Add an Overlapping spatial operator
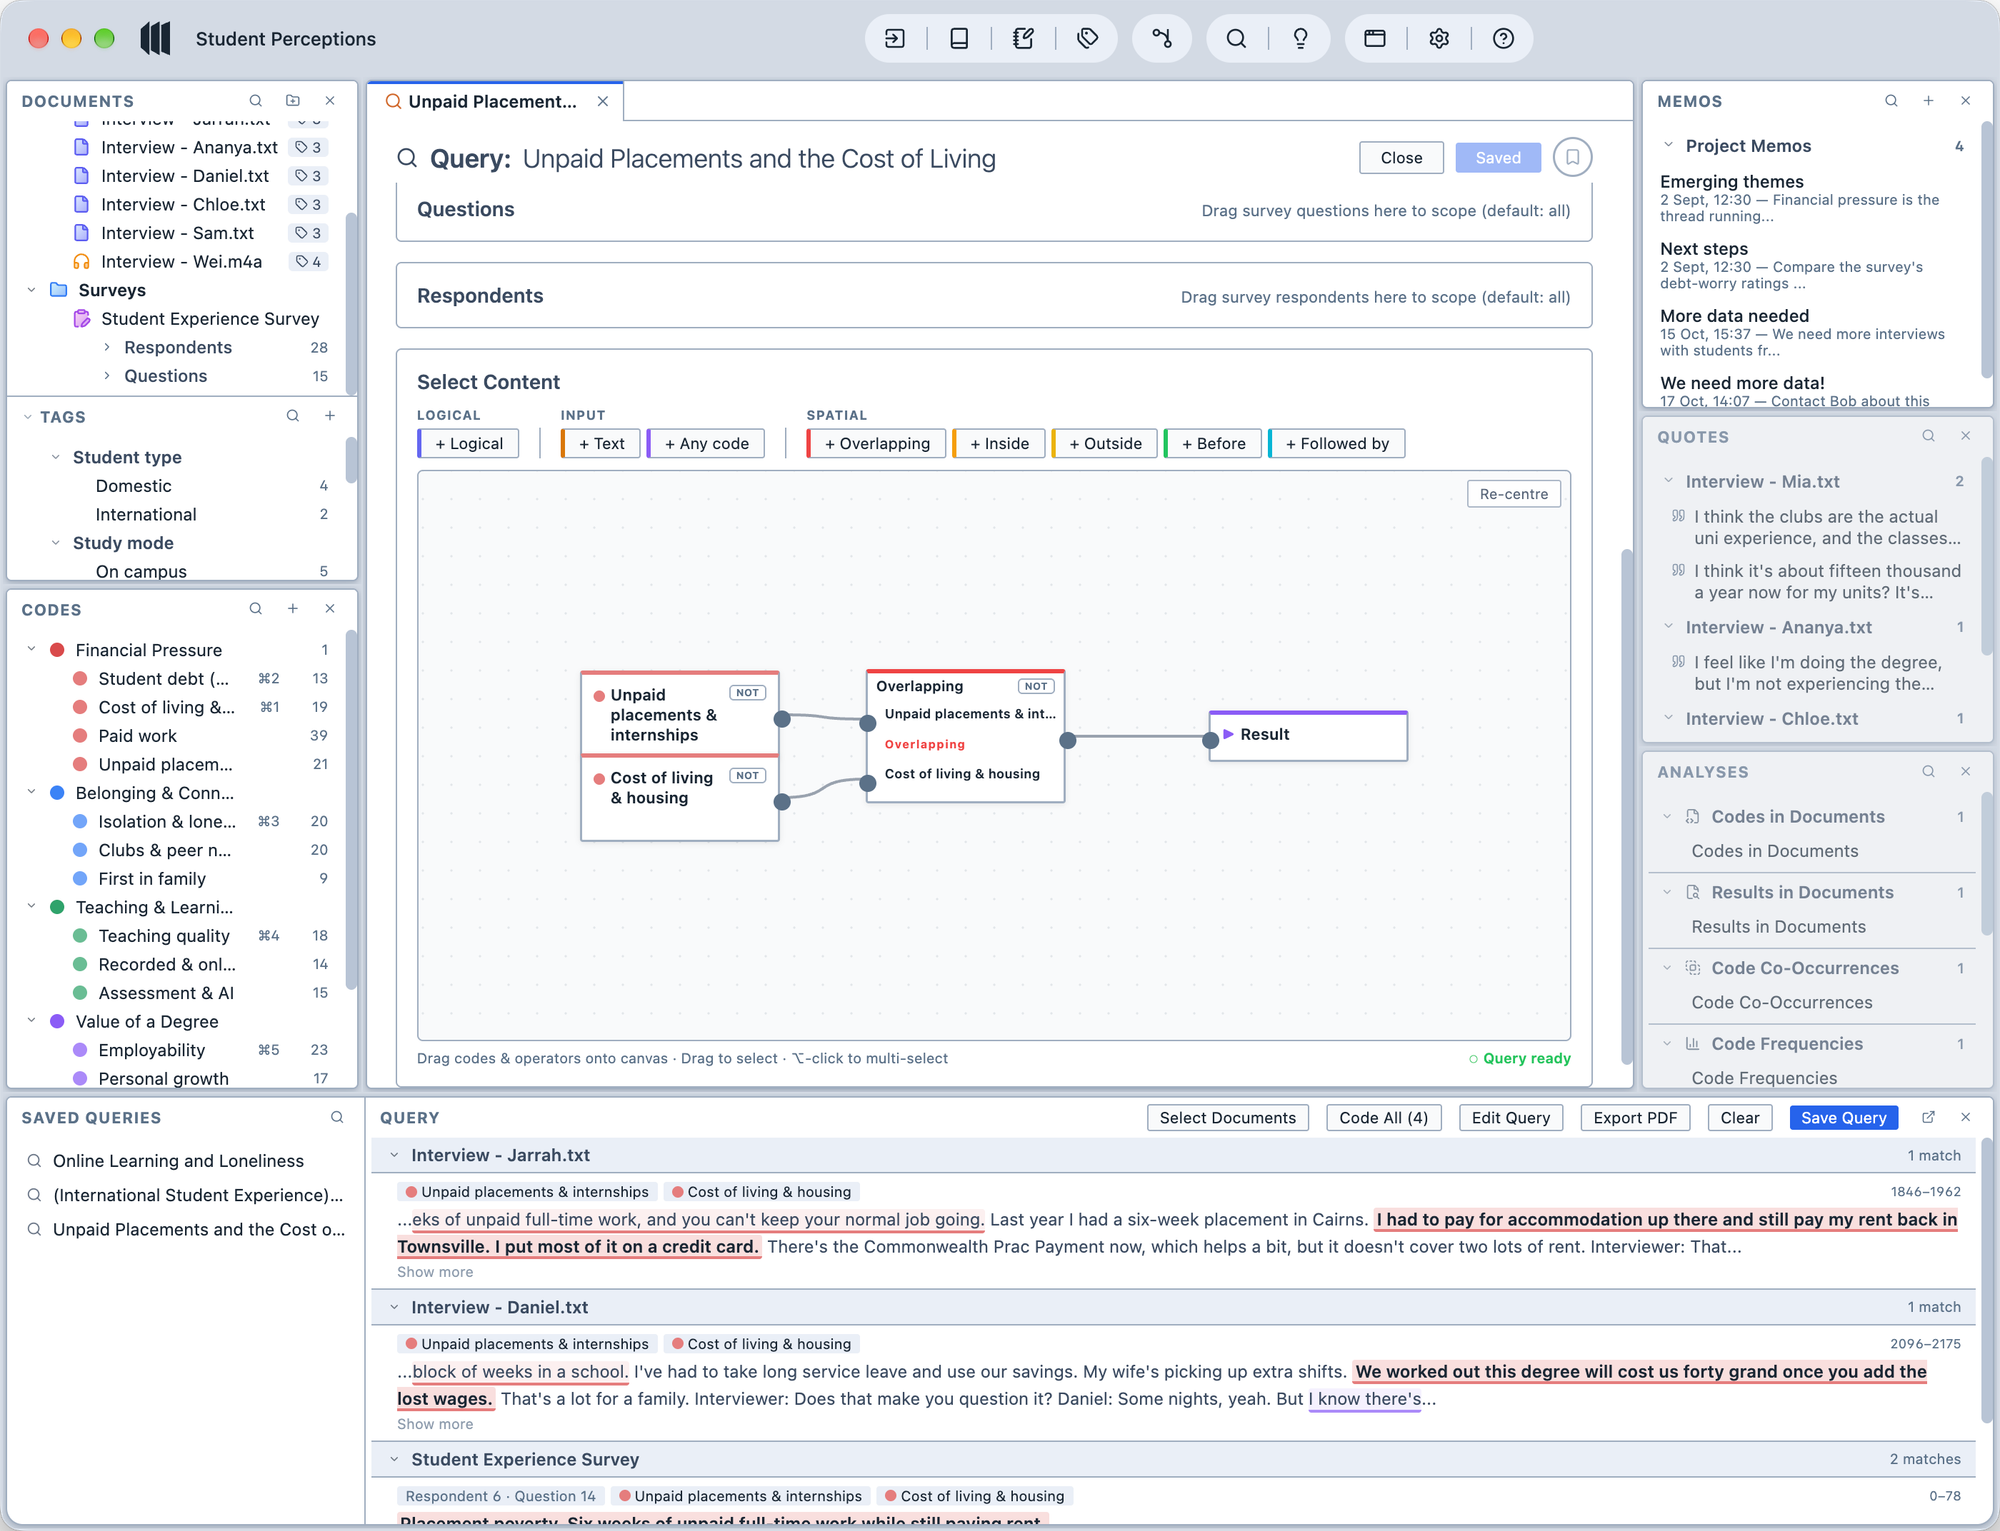Screen dimensions: 2000x1531 876,444
